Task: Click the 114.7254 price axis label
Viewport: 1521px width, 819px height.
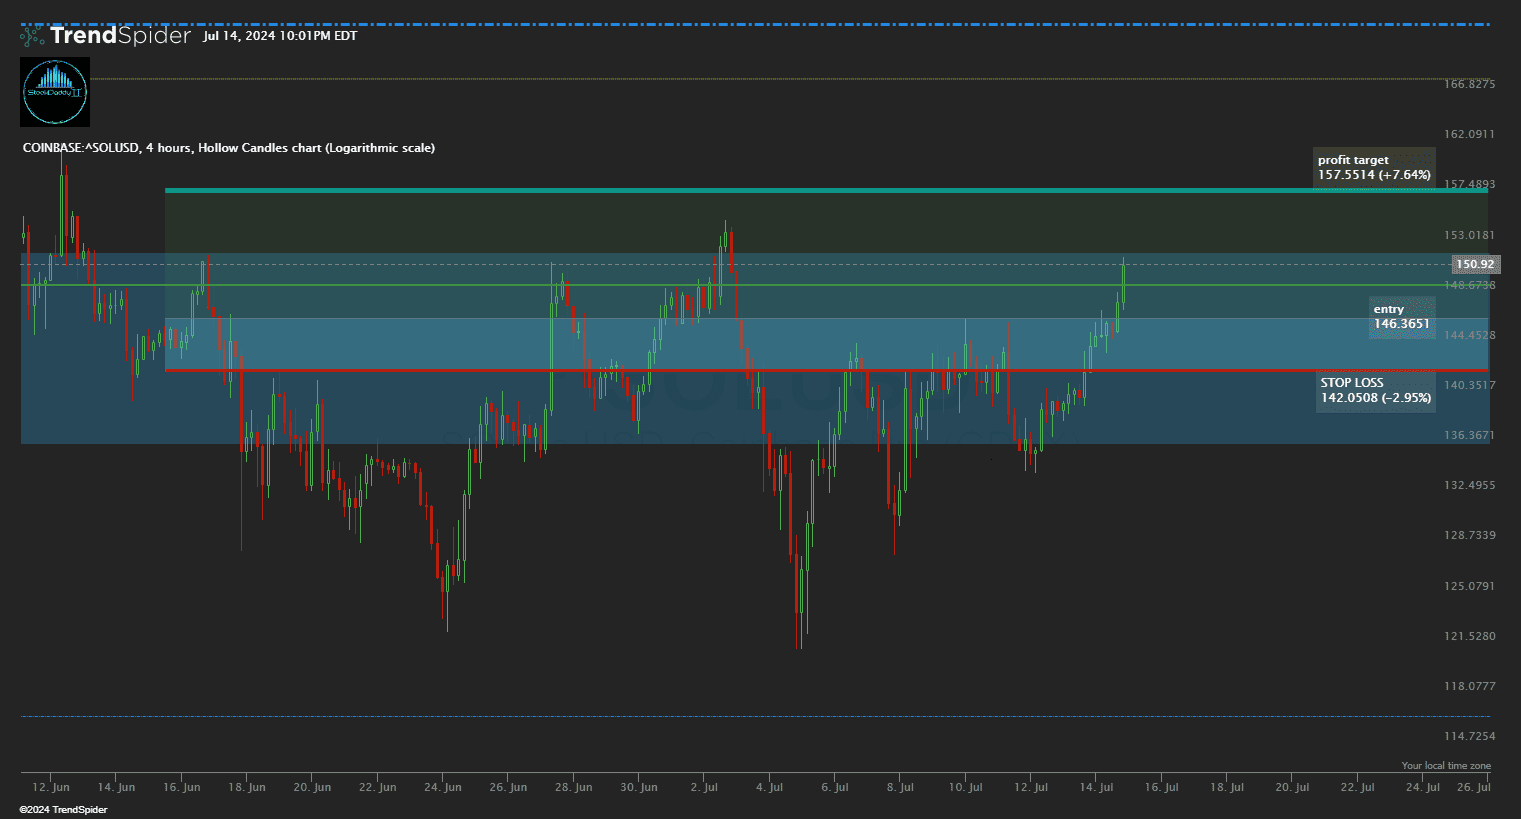Action: point(1469,736)
